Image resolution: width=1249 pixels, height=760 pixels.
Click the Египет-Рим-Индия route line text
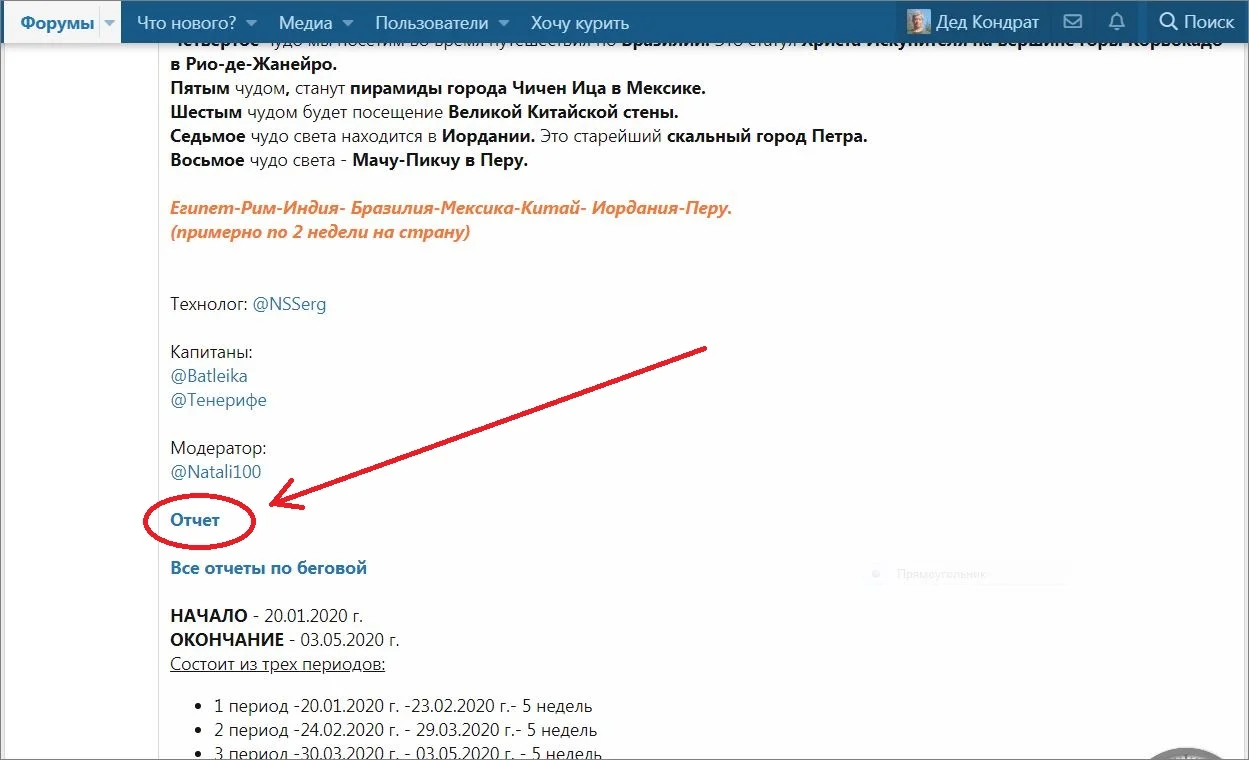[451, 209]
